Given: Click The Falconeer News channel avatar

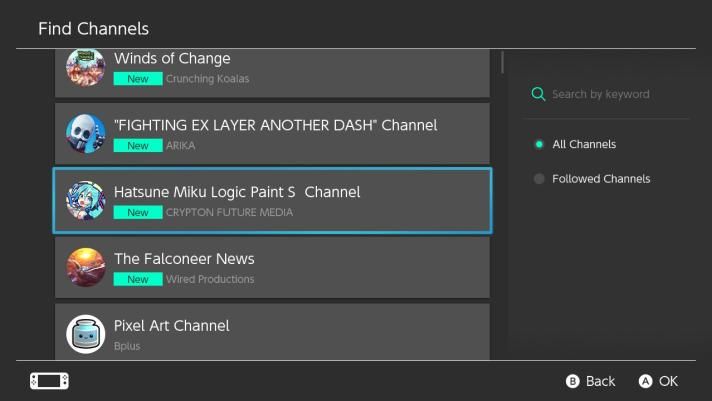Looking at the screenshot, I should point(86,268).
